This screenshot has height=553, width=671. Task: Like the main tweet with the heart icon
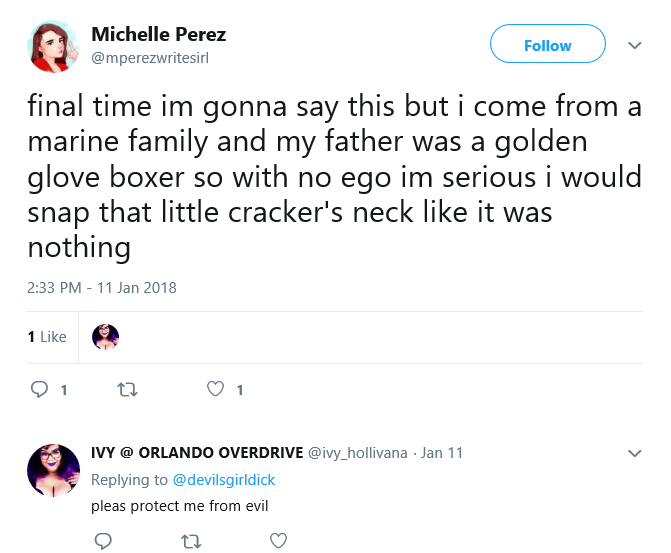click(x=215, y=389)
